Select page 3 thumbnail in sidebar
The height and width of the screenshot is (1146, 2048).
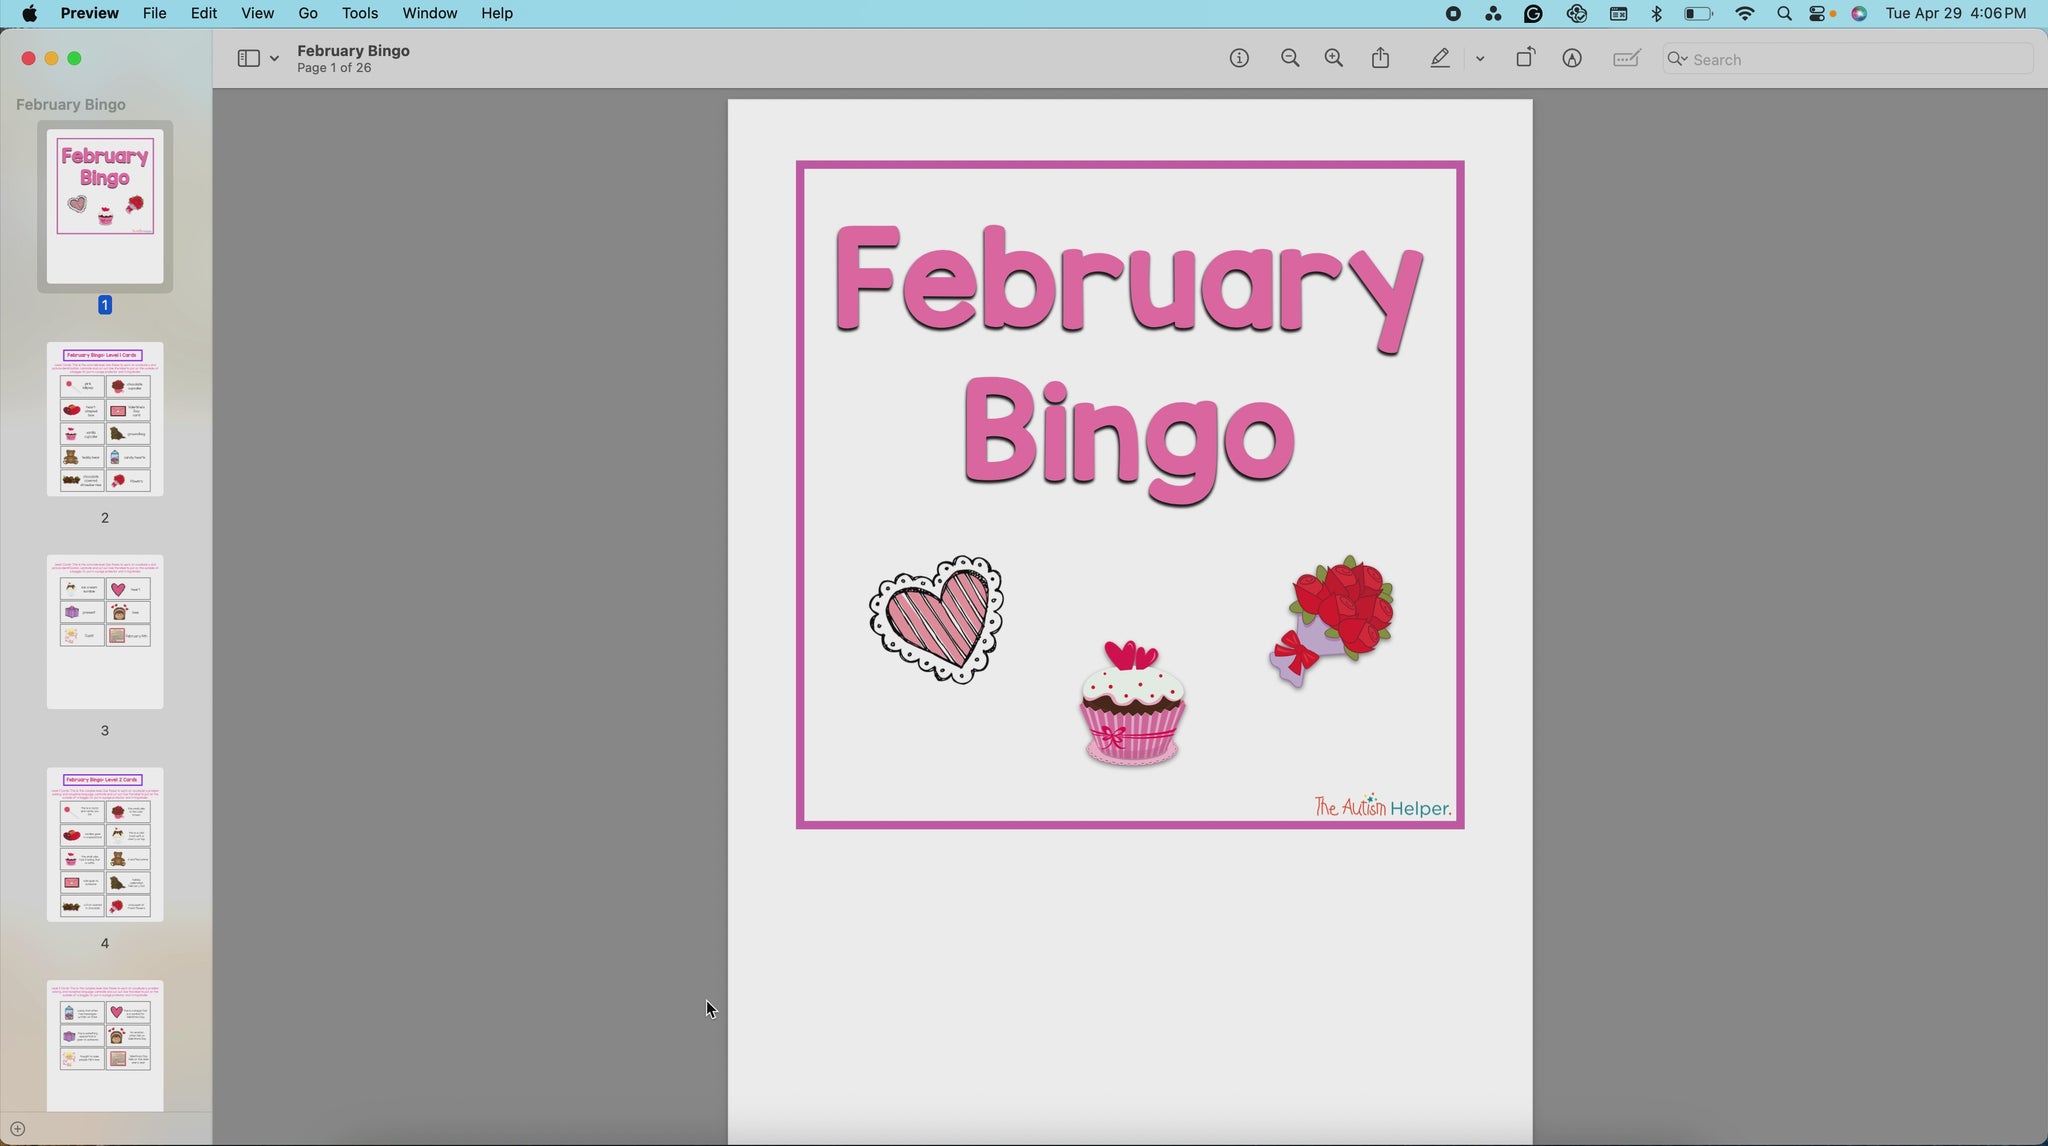tap(105, 632)
